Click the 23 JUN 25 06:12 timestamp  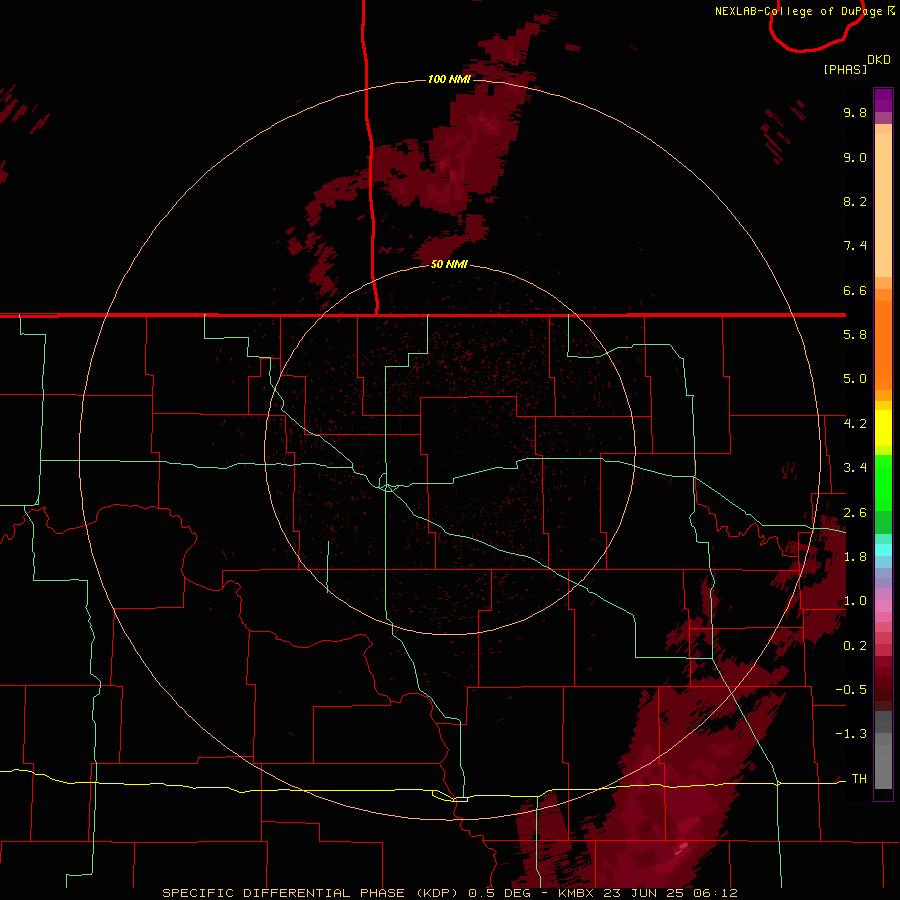pyautogui.click(x=670, y=893)
